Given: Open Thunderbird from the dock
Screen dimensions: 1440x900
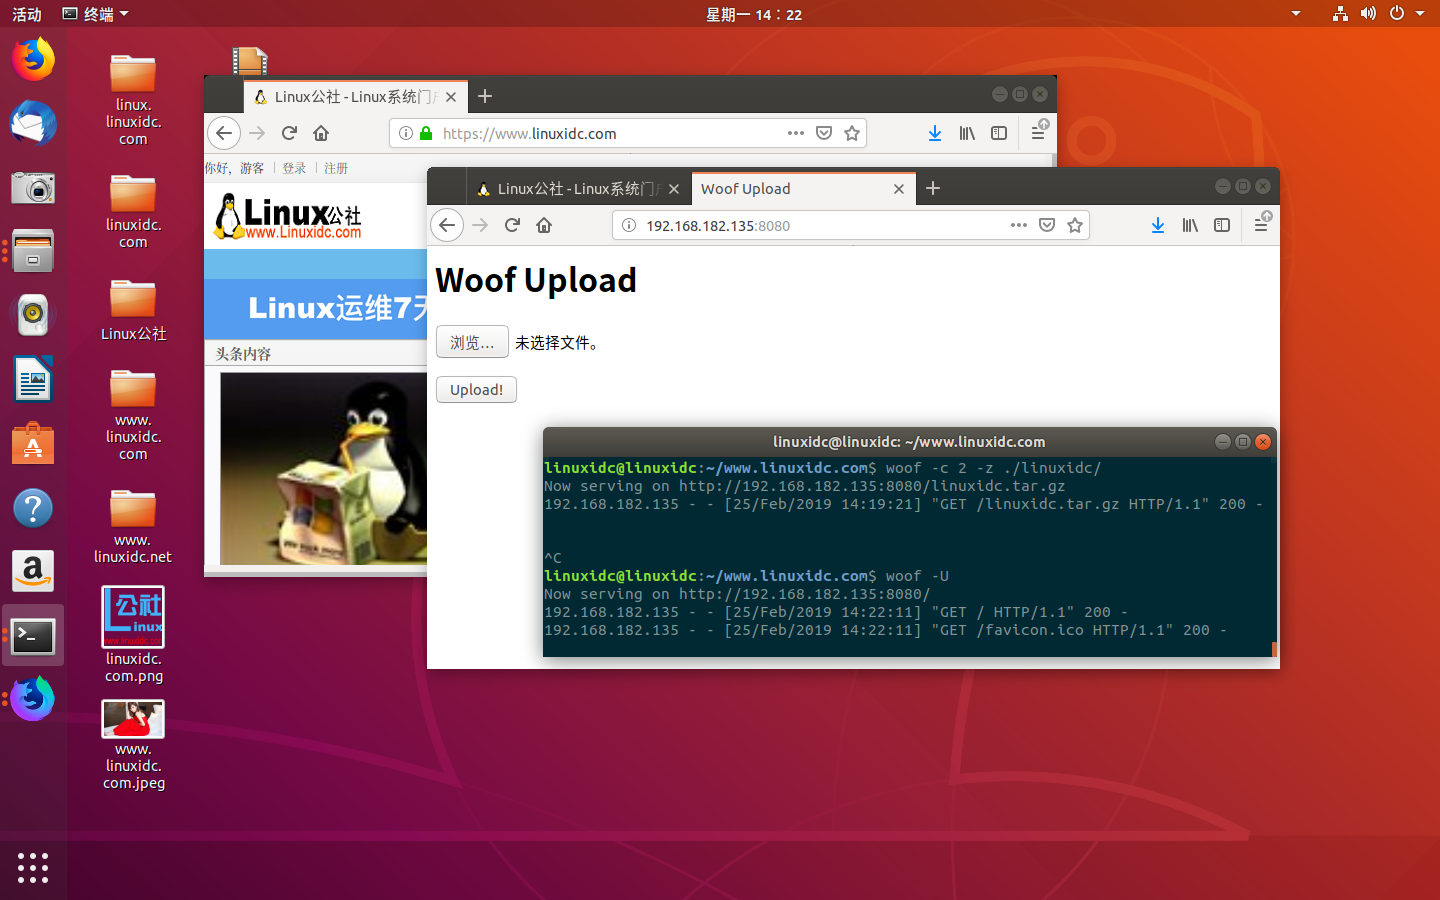Looking at the screenshot, I should point(33,123).
